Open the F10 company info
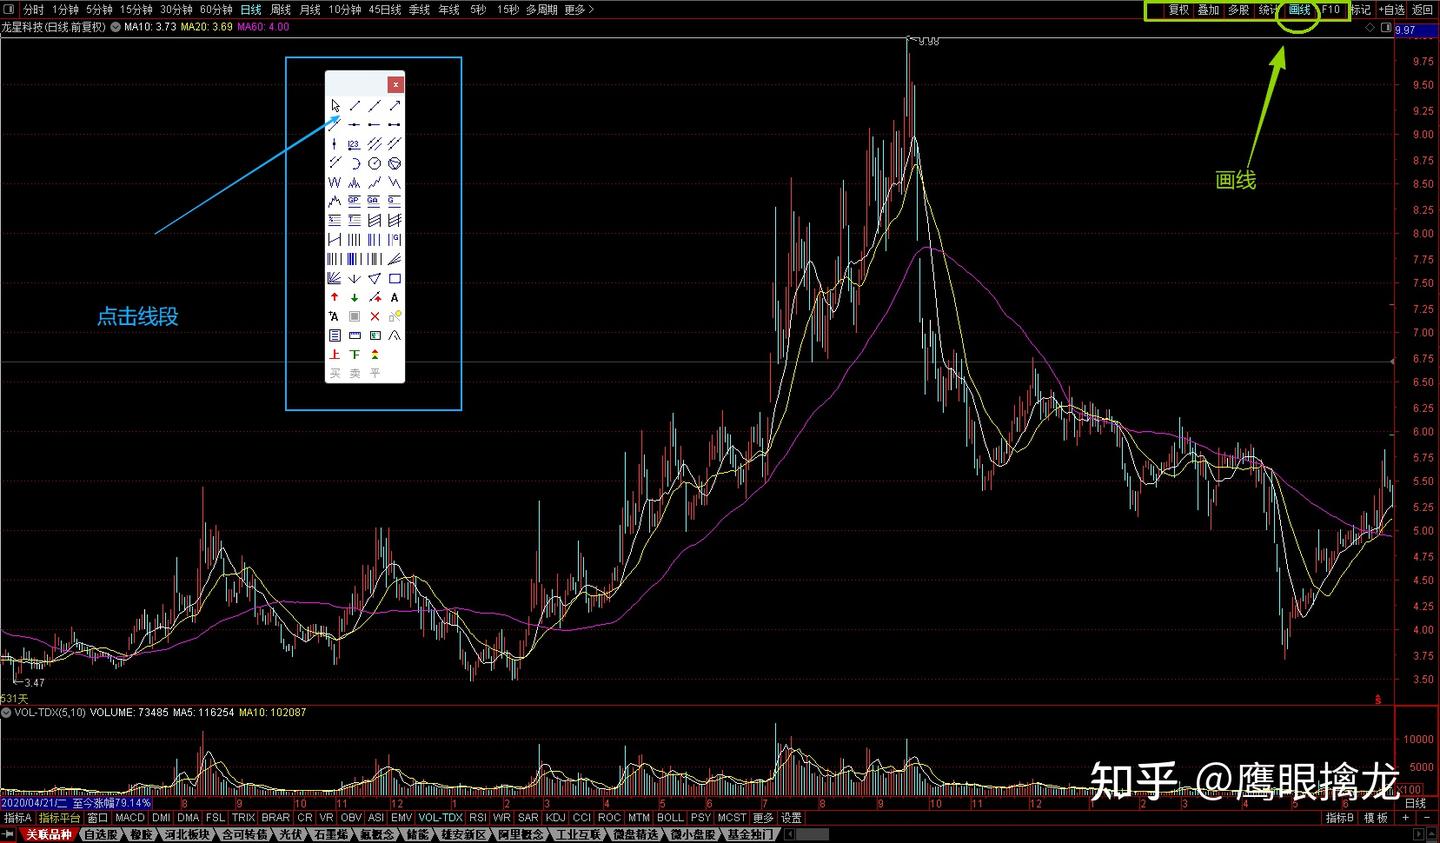Screen dimensions: 1440x843 (x=1331, y=10)
